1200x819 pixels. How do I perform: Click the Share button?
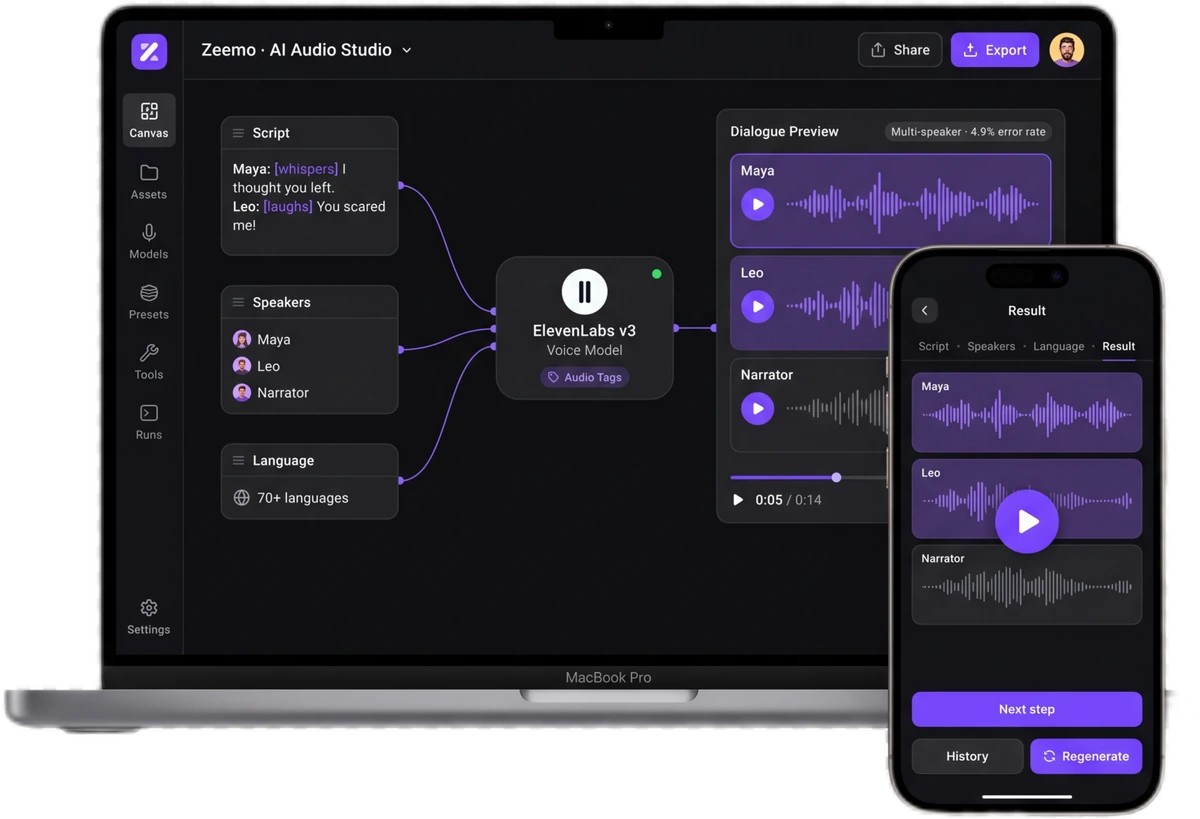[900, 50]
